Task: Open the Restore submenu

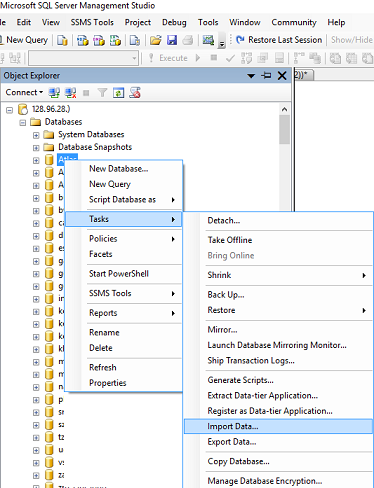Action: (x=278, y=310)
